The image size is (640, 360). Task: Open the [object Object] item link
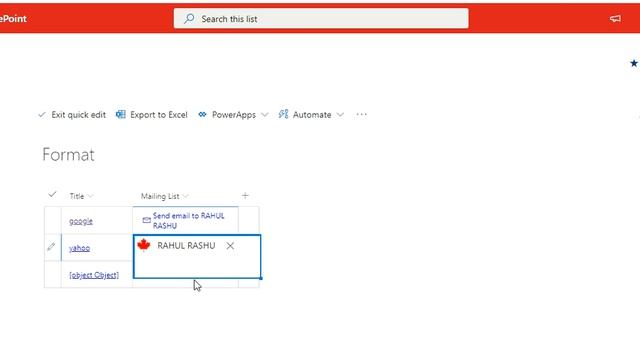(94, 275)
